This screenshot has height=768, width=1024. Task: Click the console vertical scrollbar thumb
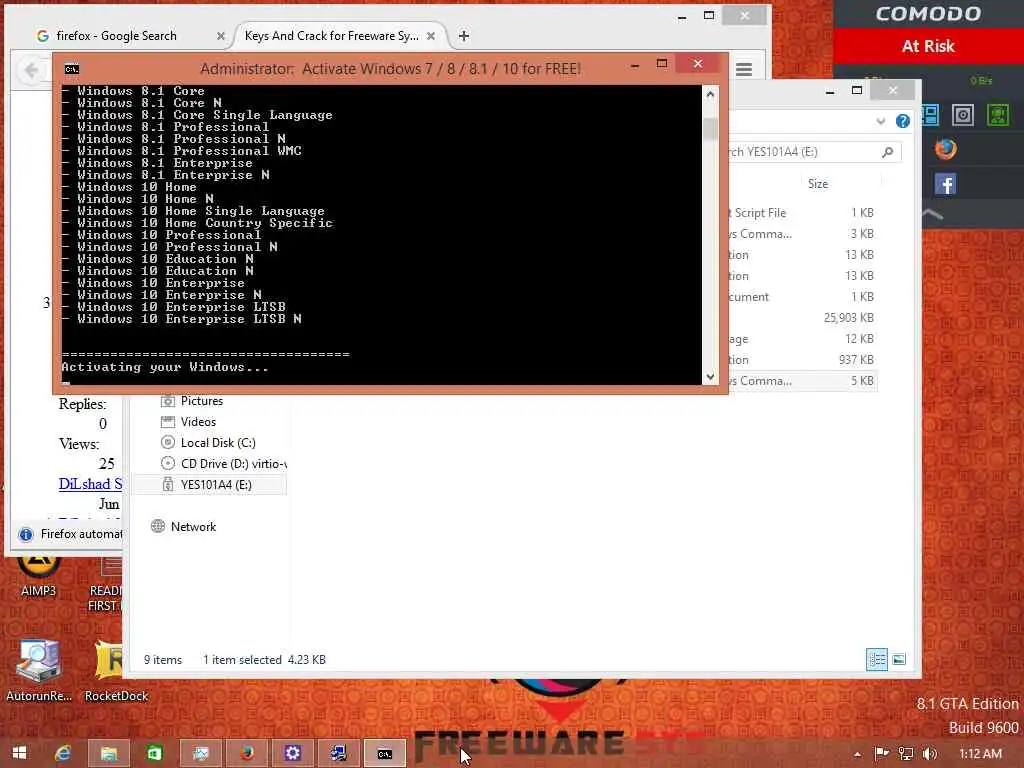711,129
